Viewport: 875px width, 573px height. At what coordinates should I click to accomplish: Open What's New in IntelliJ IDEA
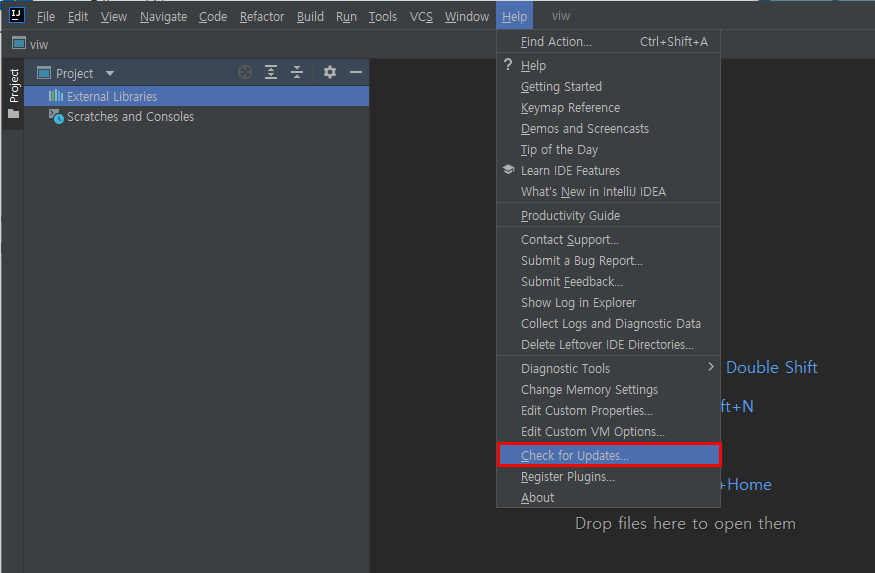[x=608, y=191]
